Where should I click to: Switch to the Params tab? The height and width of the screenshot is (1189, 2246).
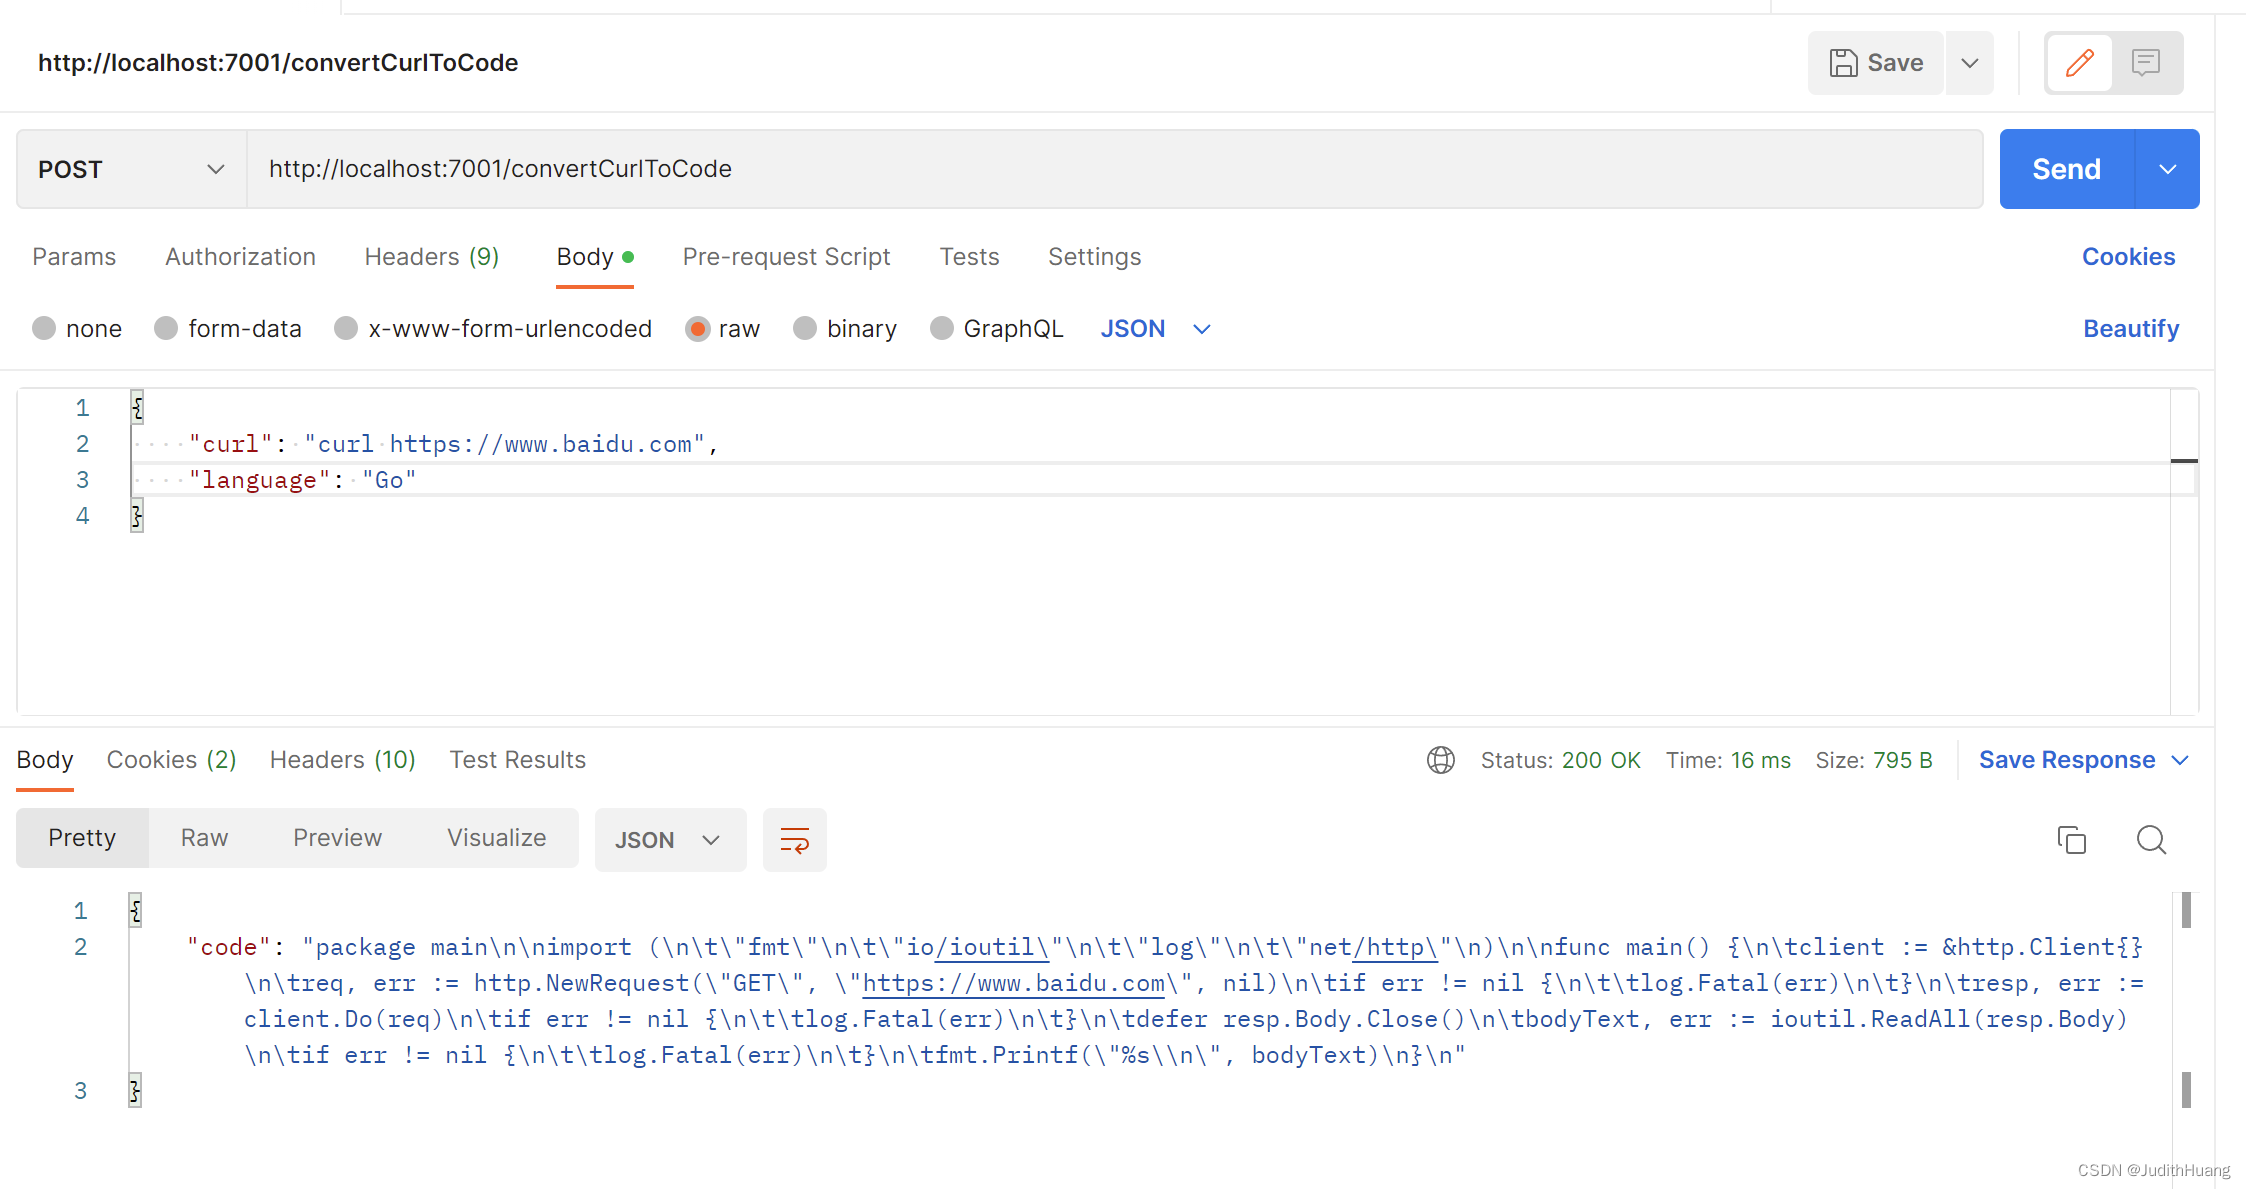pos(74,257)
